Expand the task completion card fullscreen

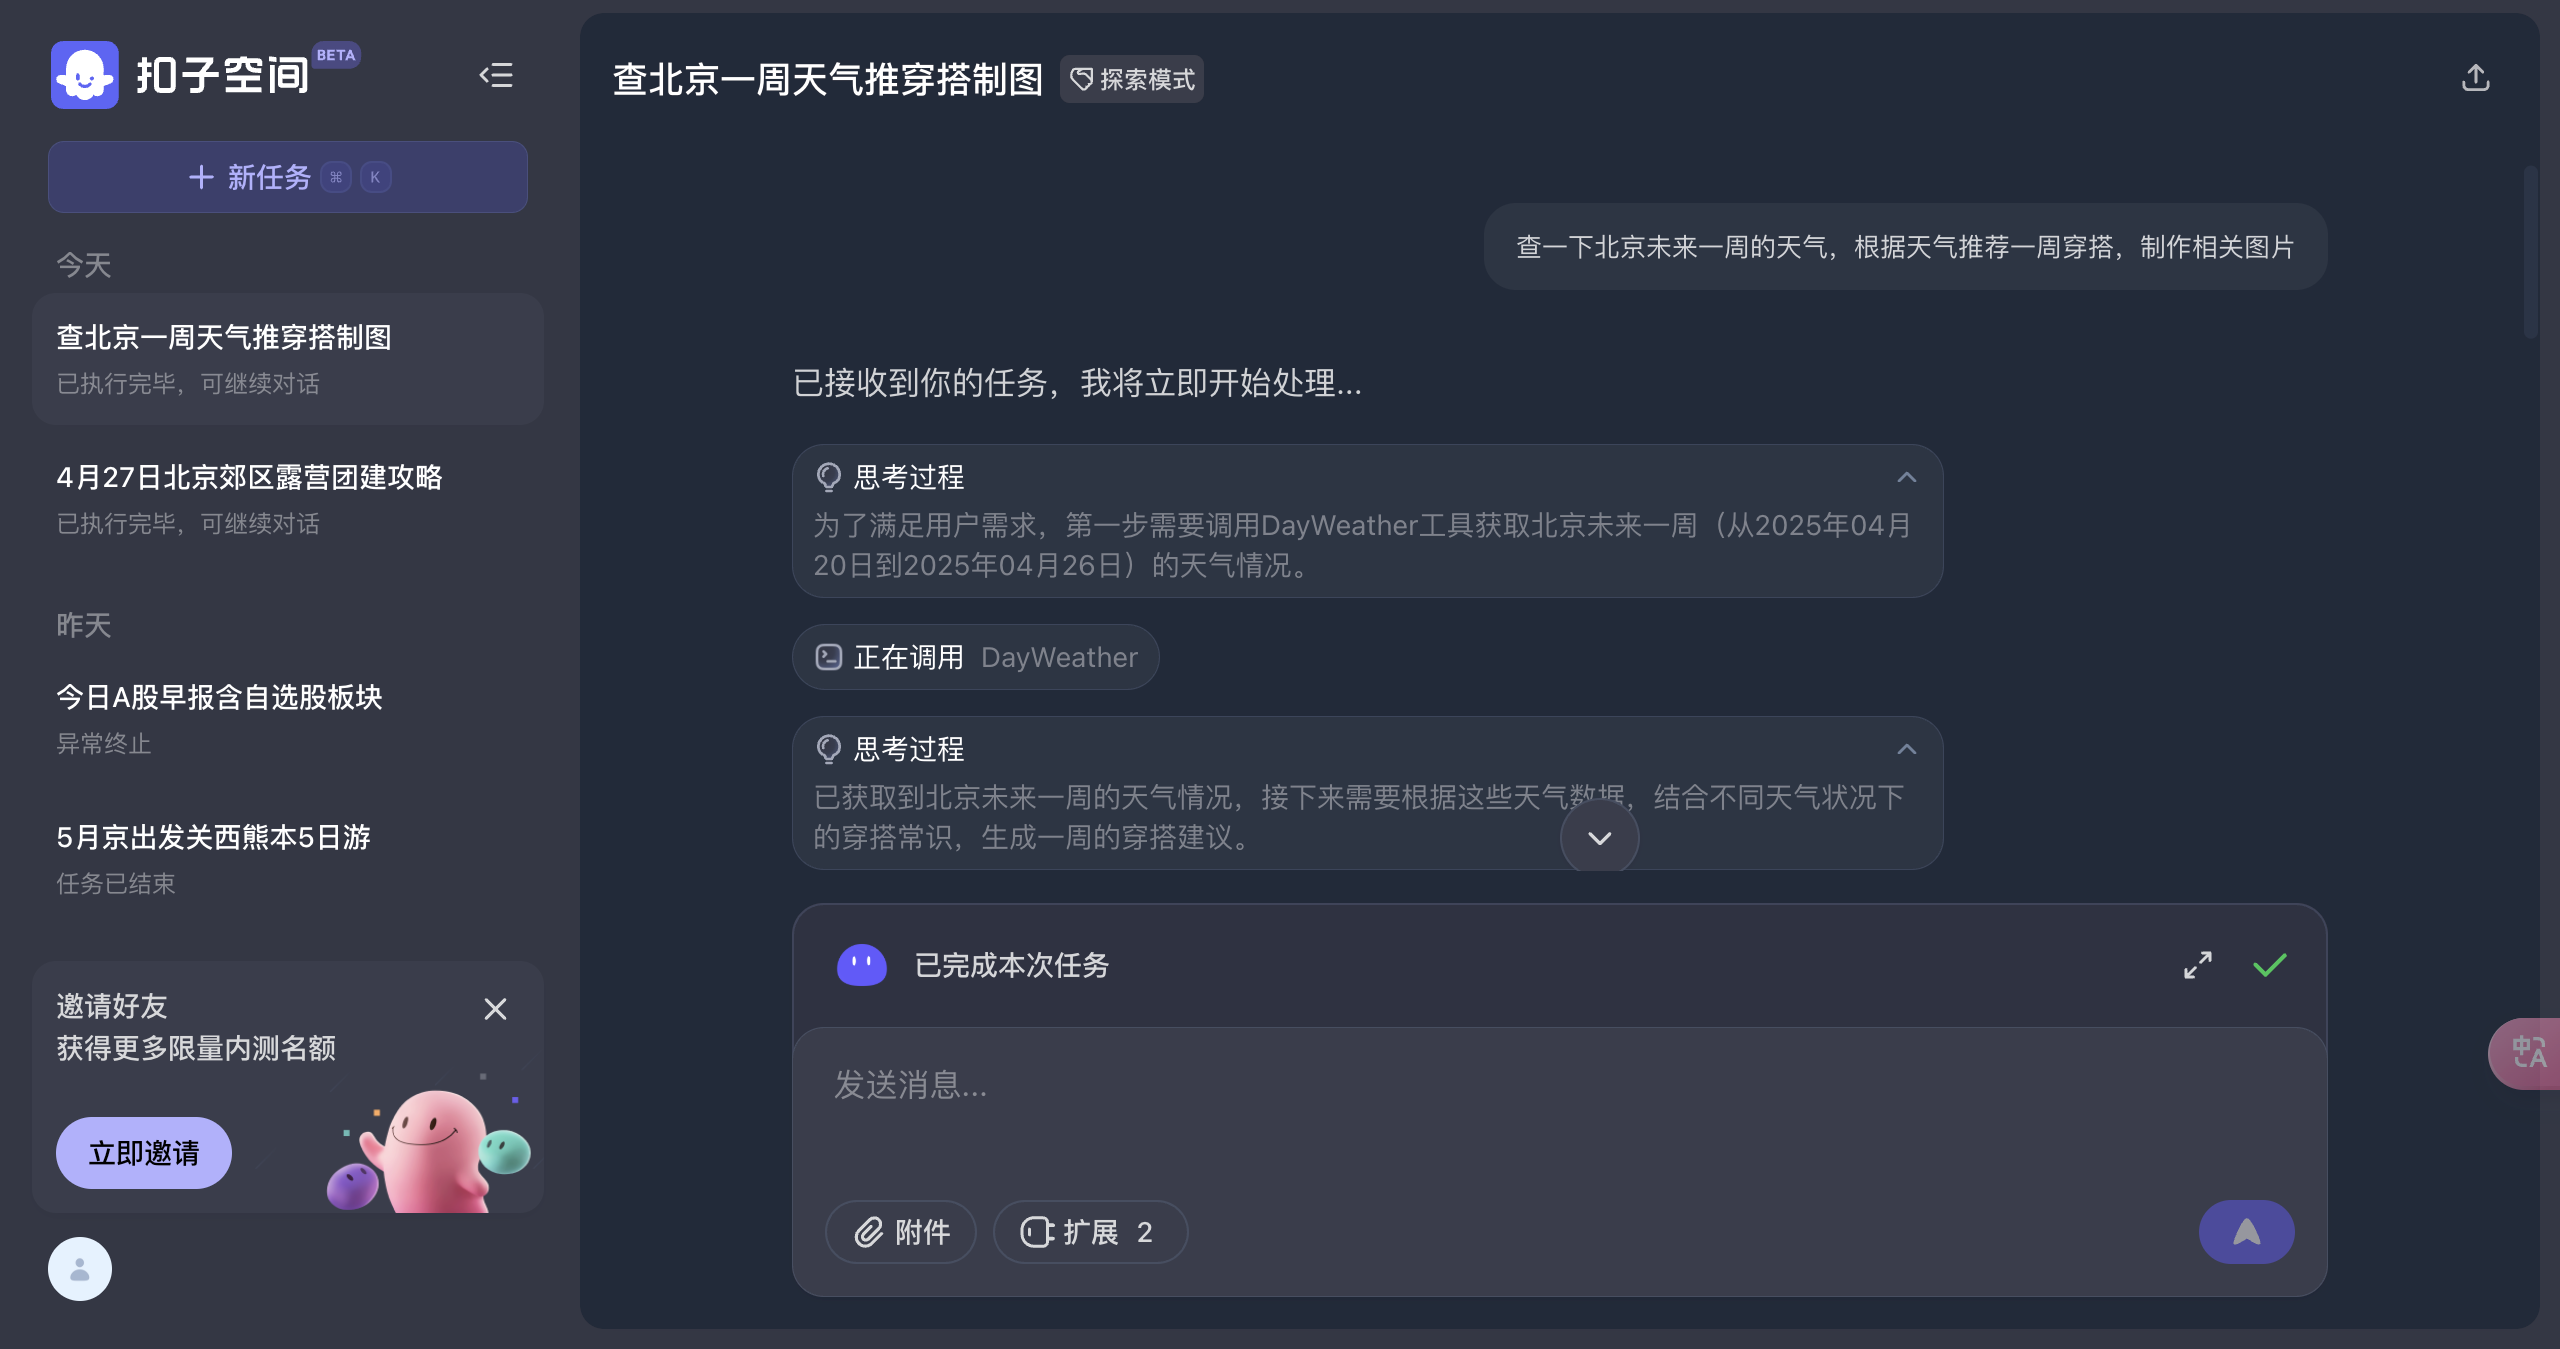[2197, 965]
